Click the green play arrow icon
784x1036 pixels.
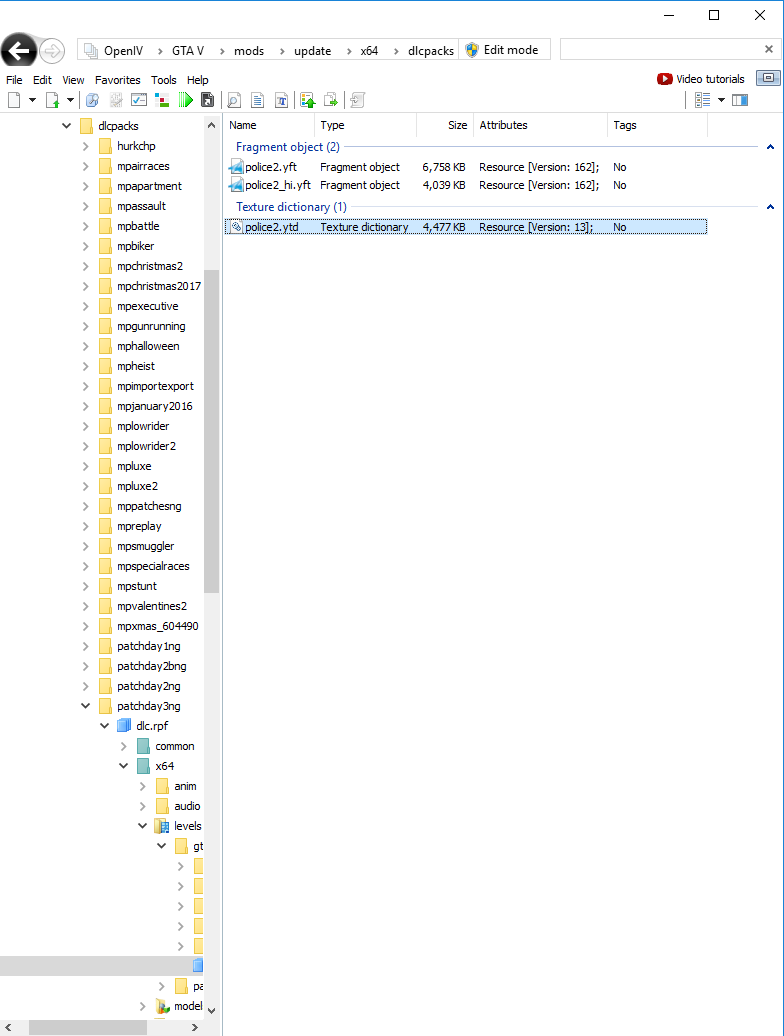(x=186, y=100)
